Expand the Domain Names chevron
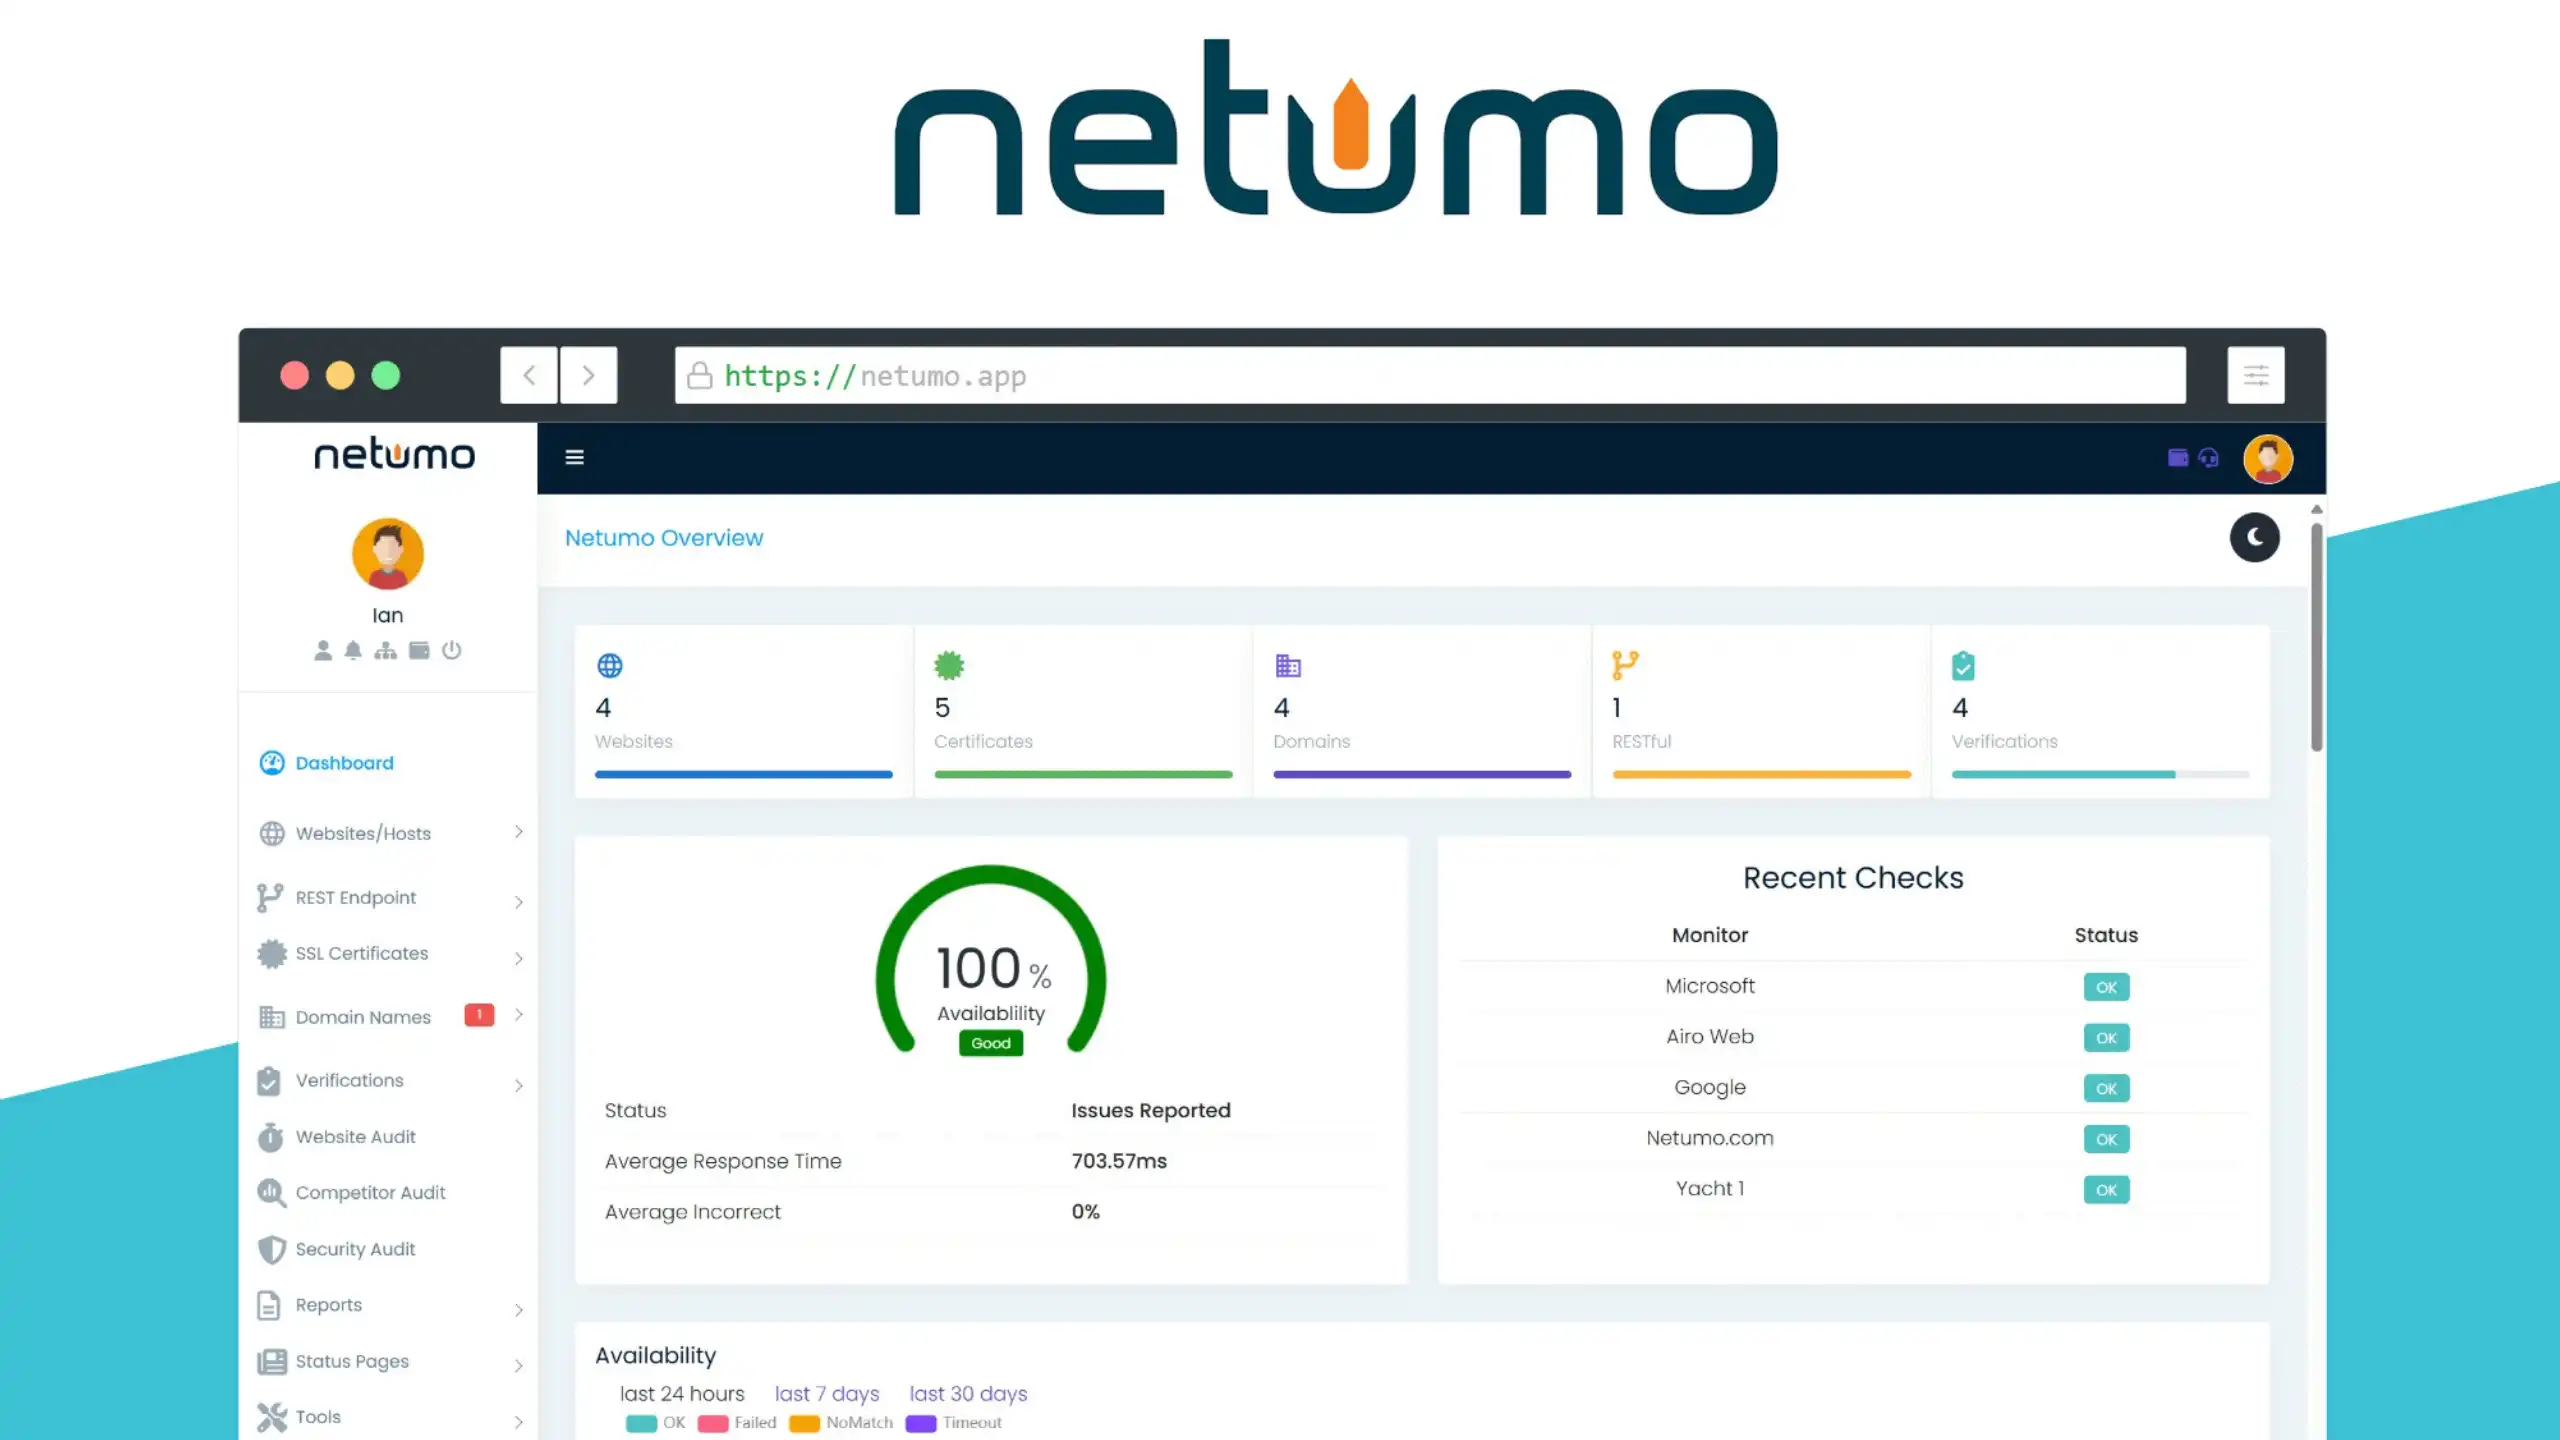This screenshot has width=2560, height=1440. click(x=518, y=1015)
